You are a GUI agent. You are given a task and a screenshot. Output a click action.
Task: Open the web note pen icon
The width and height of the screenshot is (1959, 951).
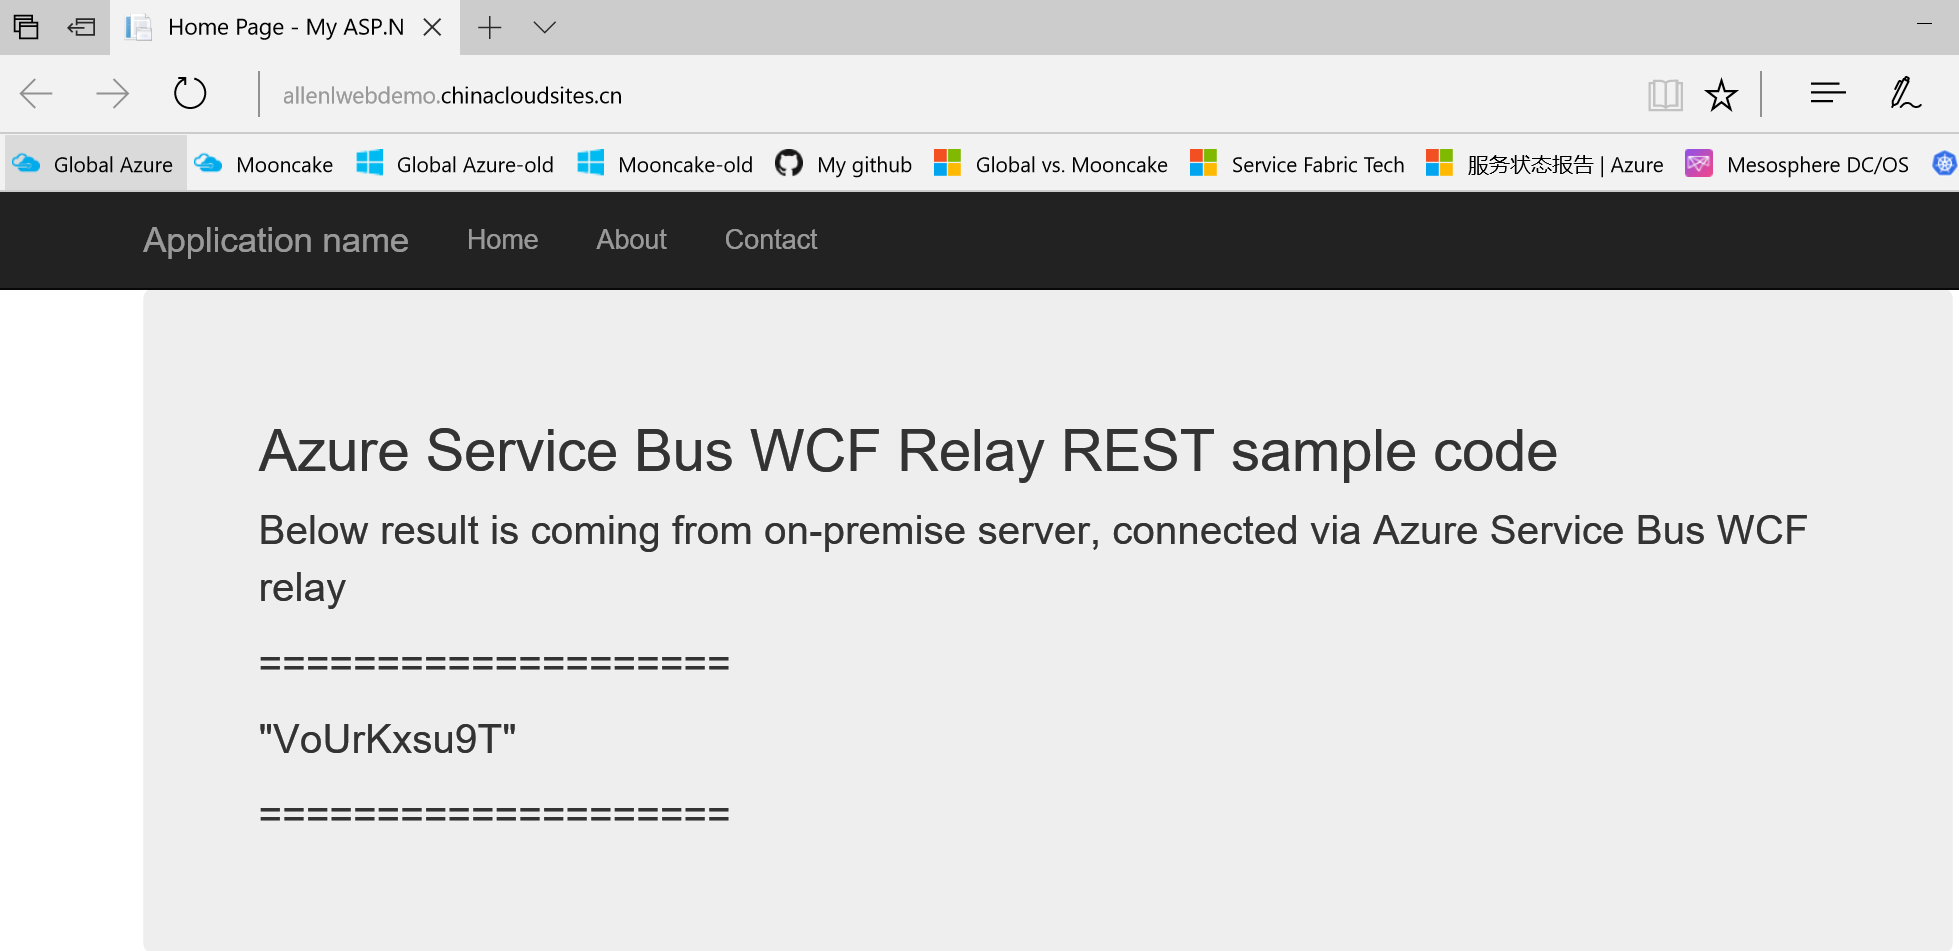click(1905, 94)
